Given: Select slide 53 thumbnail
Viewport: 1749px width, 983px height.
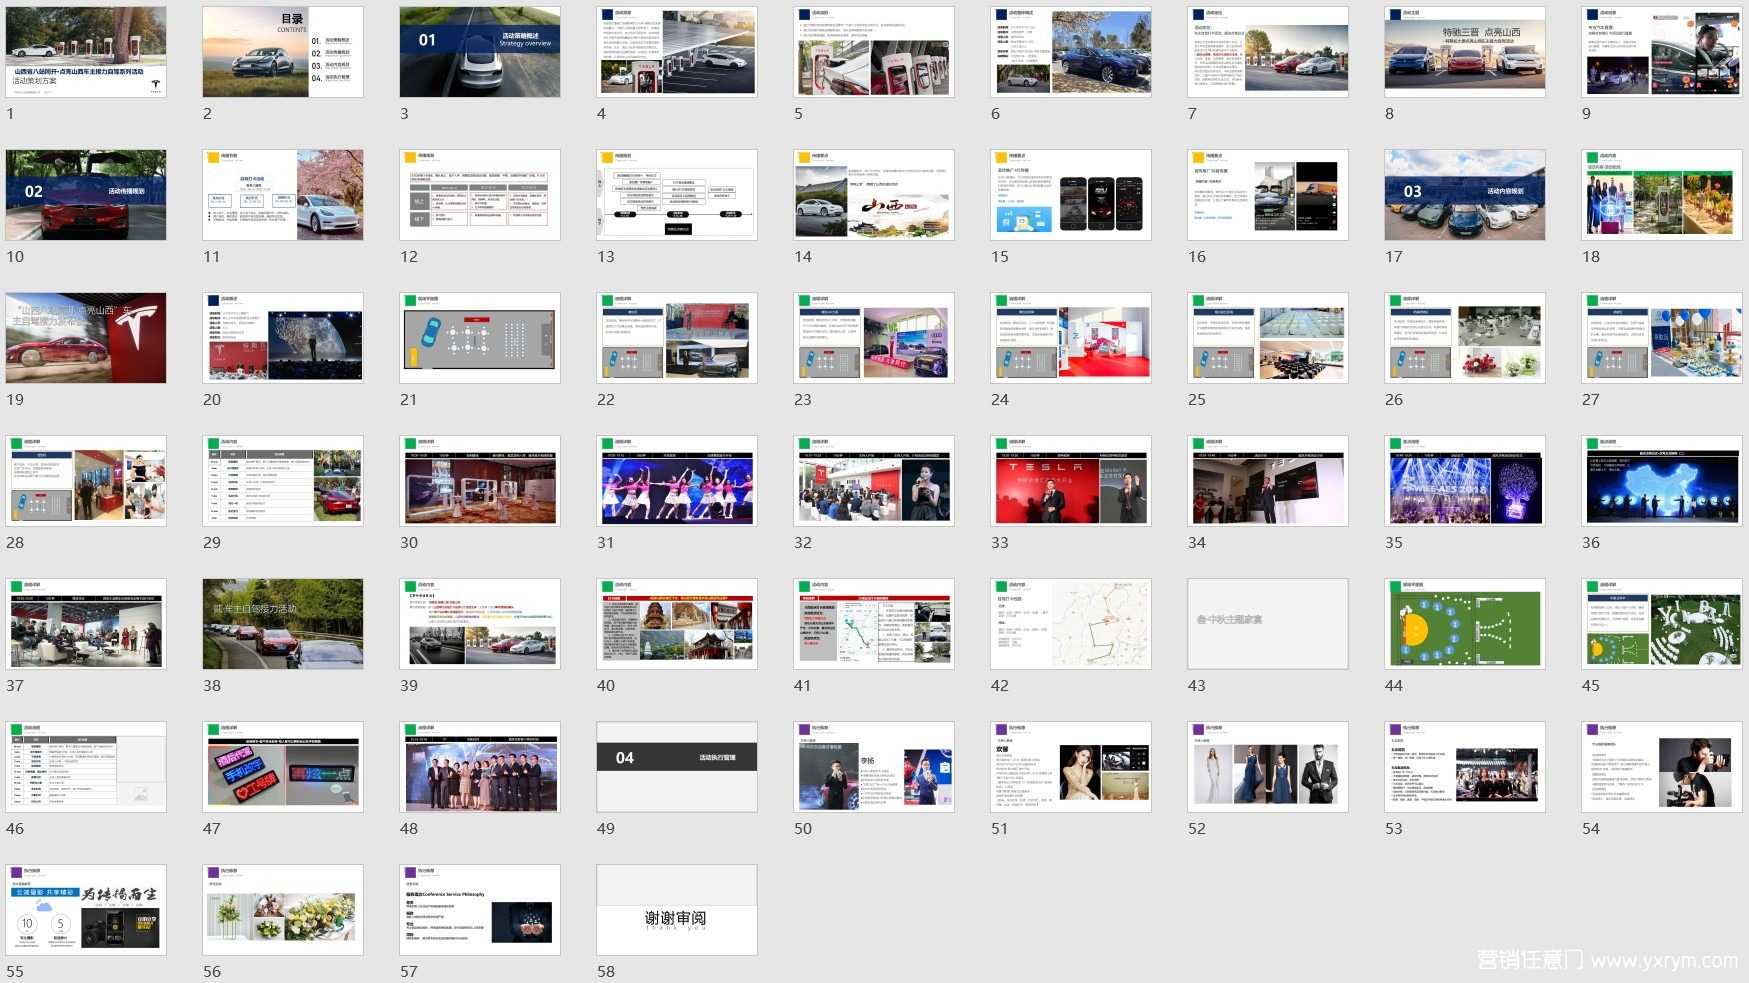Looking at the screenshot, I should pos(1465,767).
